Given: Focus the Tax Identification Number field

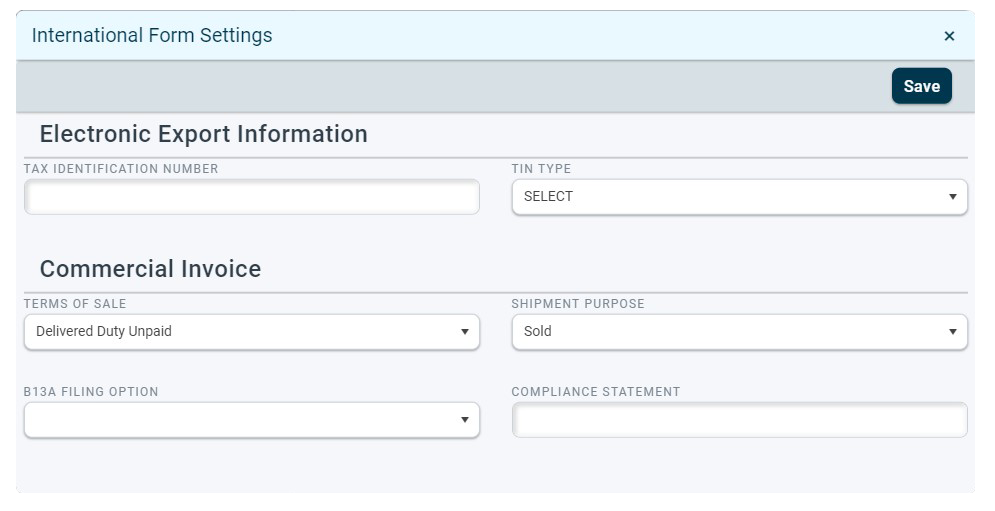Looking at the screenshot, I should point(251,197).
